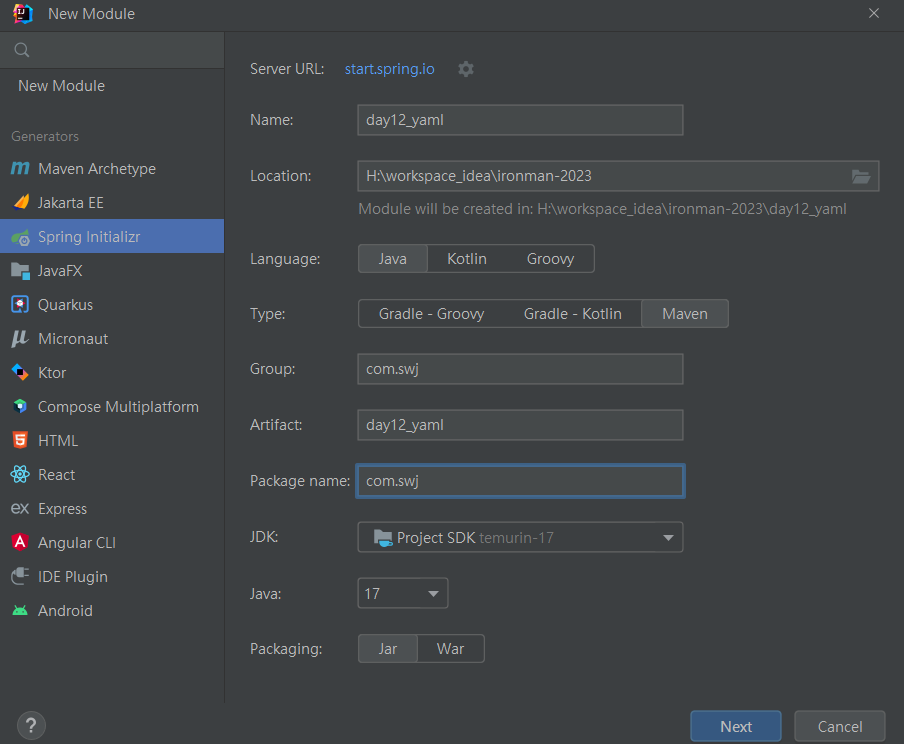Select the Maven Archetype generator
The image size is (904, 744).
96,169
